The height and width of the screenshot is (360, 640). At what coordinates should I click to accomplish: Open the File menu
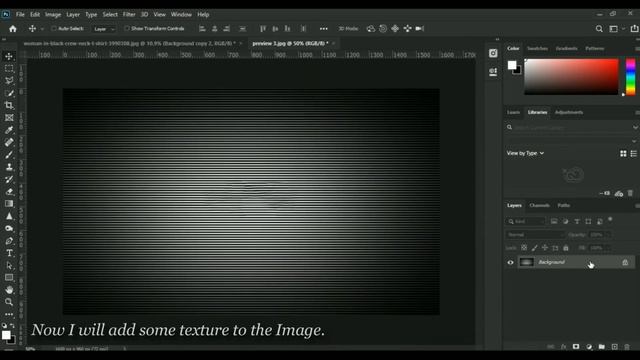[20, 14]
